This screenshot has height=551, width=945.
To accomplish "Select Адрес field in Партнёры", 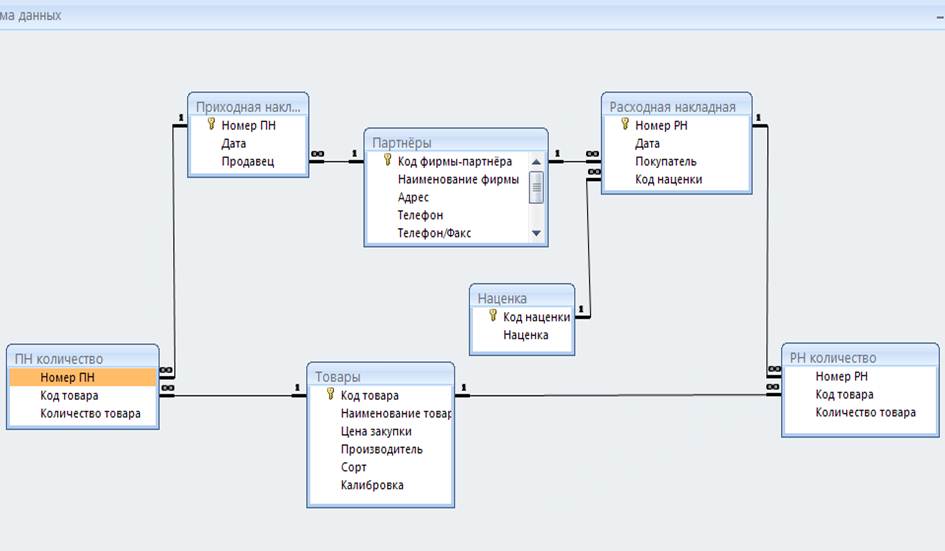I will (x=413, y=197).
